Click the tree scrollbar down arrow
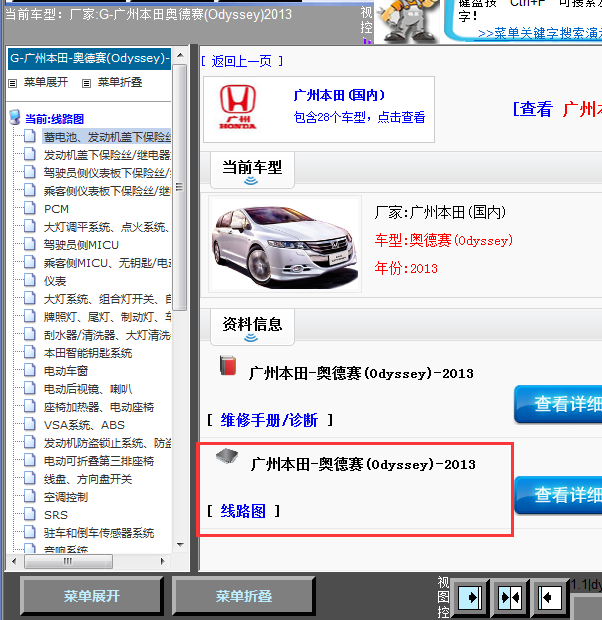This screenshot has width=602, height=620. [x=180, y=545]
